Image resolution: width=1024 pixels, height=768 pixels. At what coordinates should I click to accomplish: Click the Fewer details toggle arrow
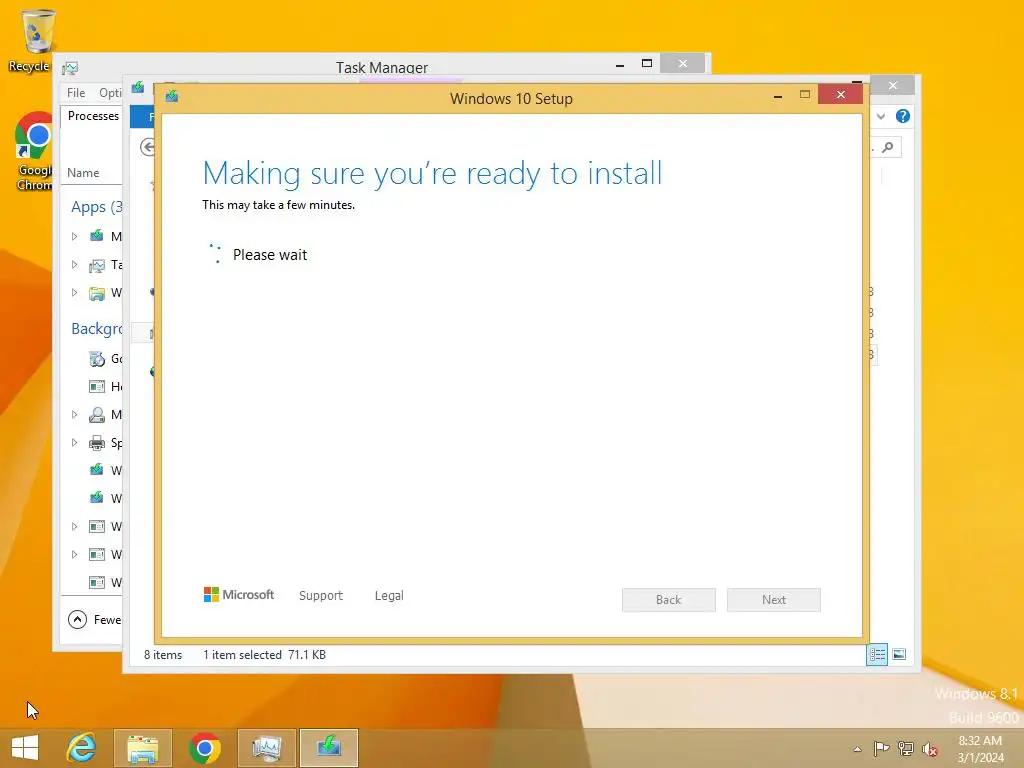coord(77,619)
